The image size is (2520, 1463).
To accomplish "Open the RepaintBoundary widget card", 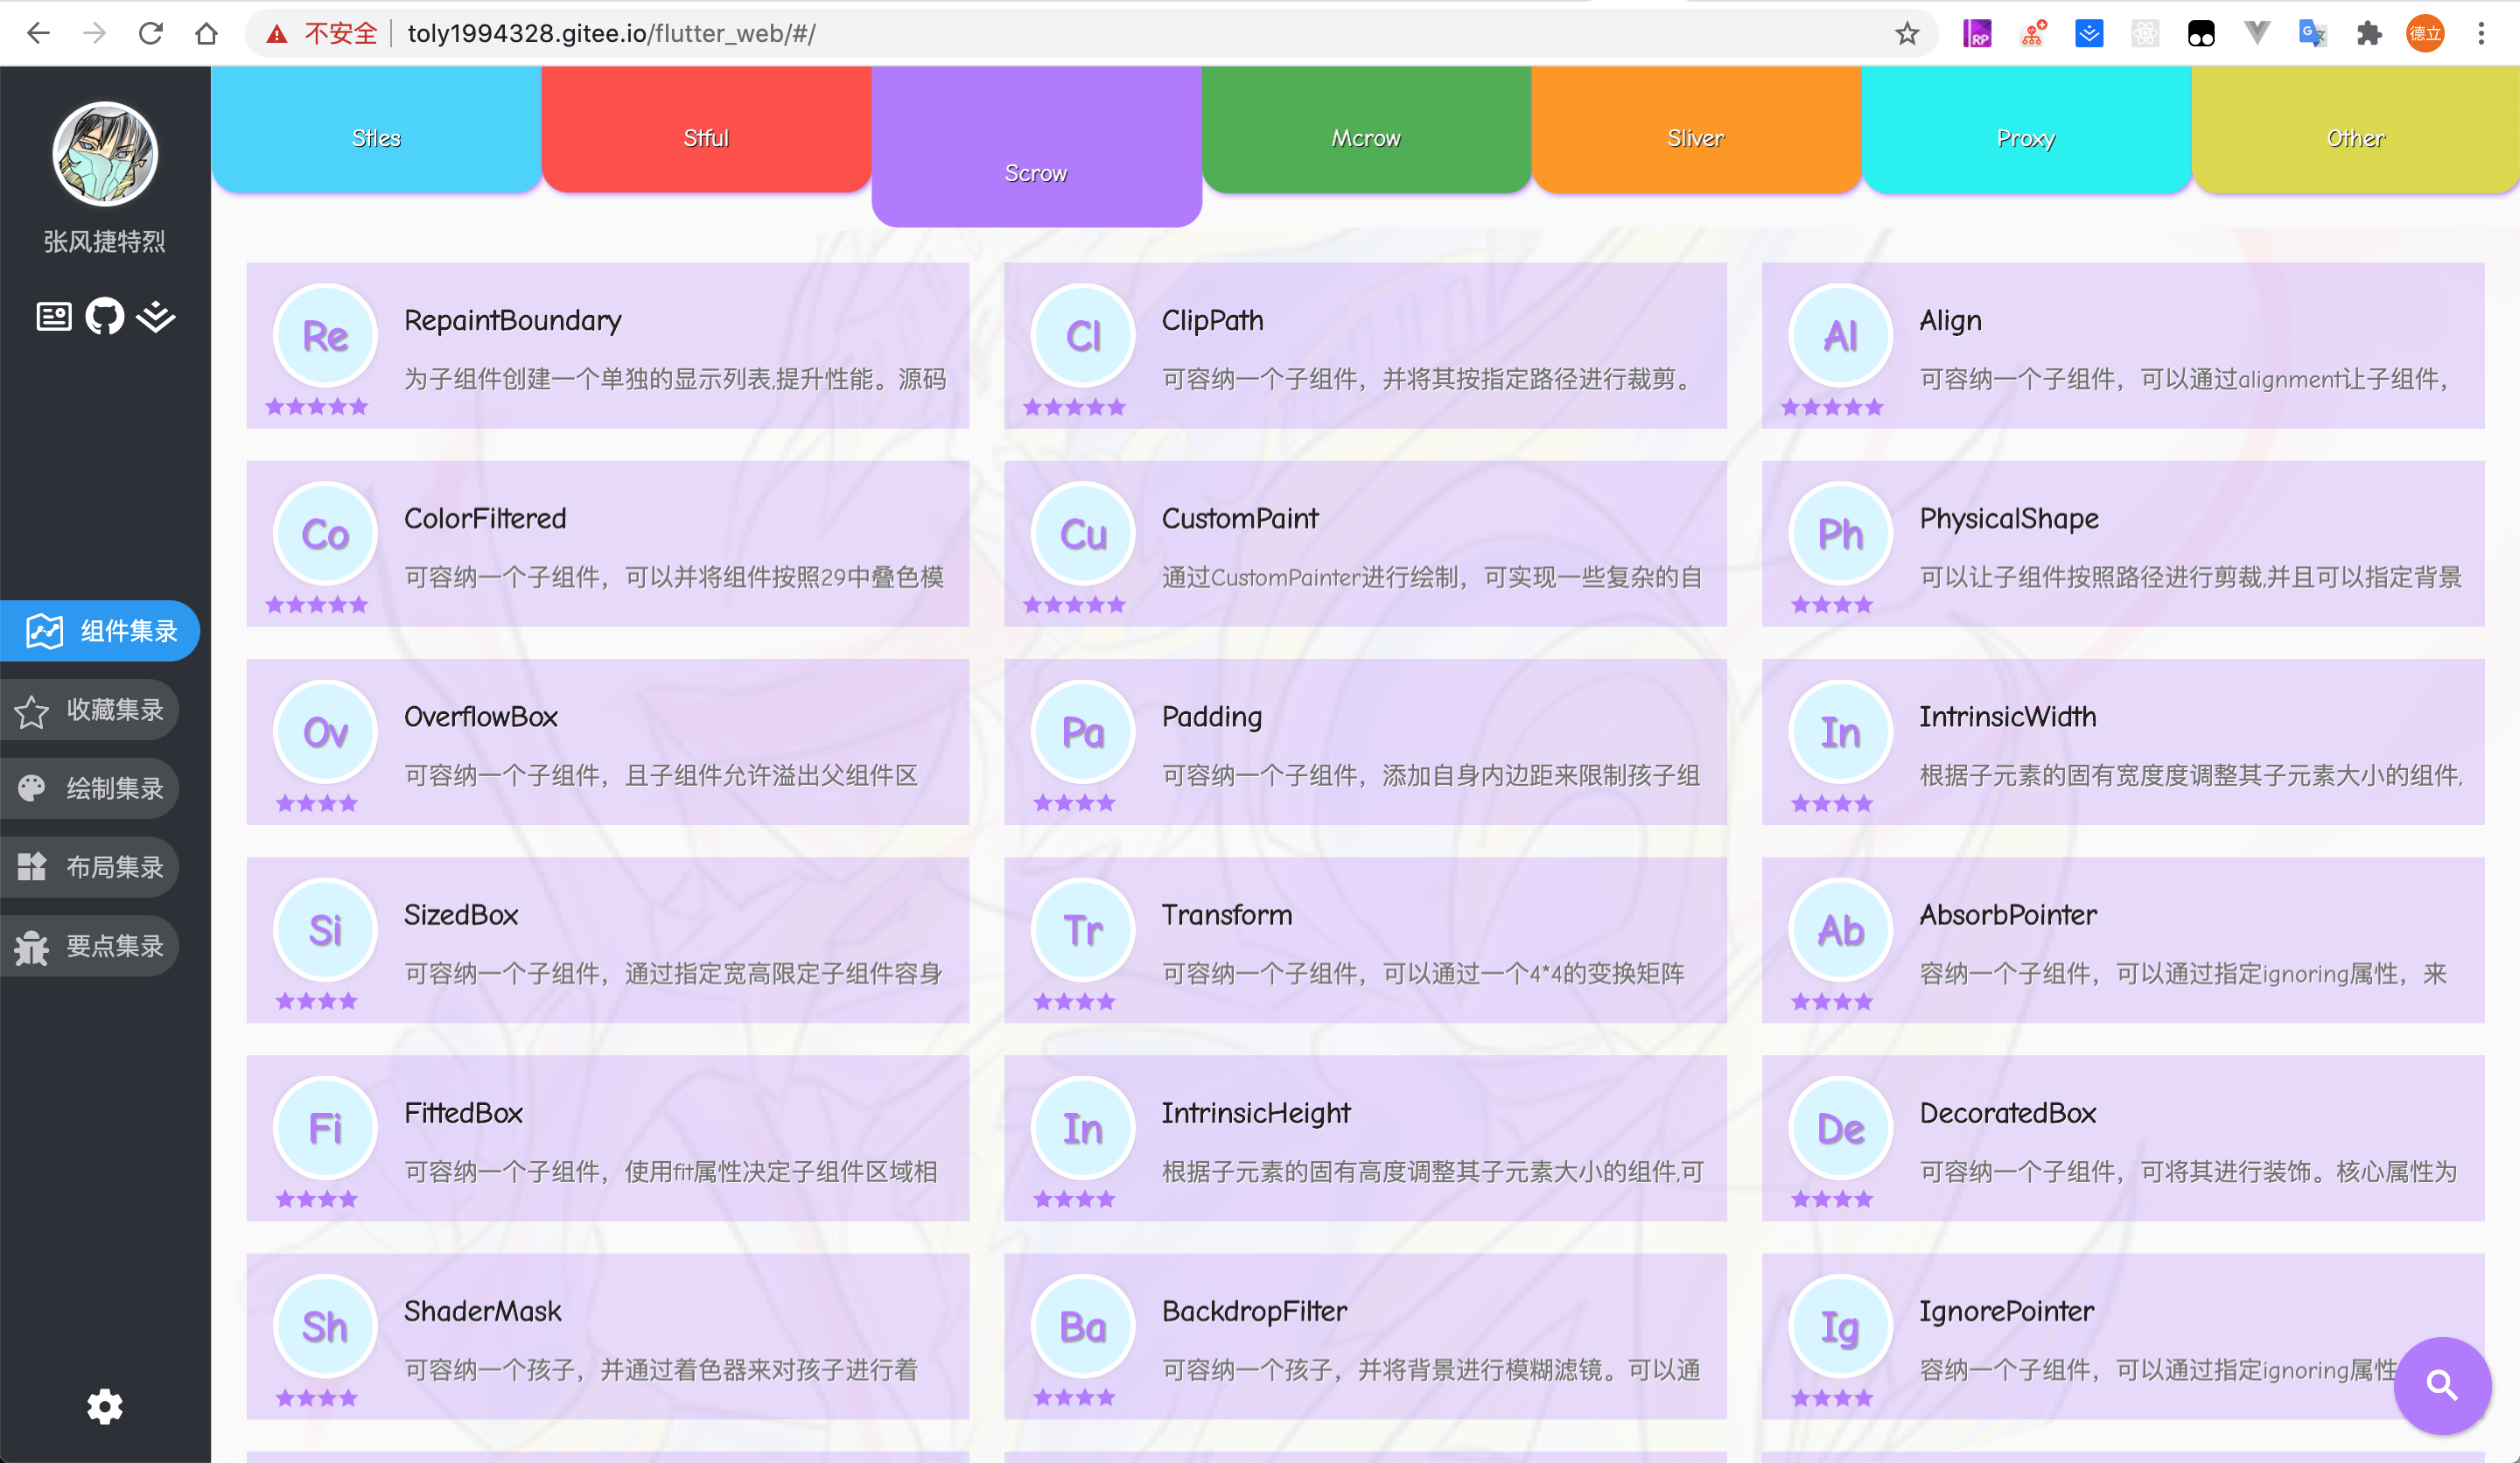I will click(x=607, y=345).
